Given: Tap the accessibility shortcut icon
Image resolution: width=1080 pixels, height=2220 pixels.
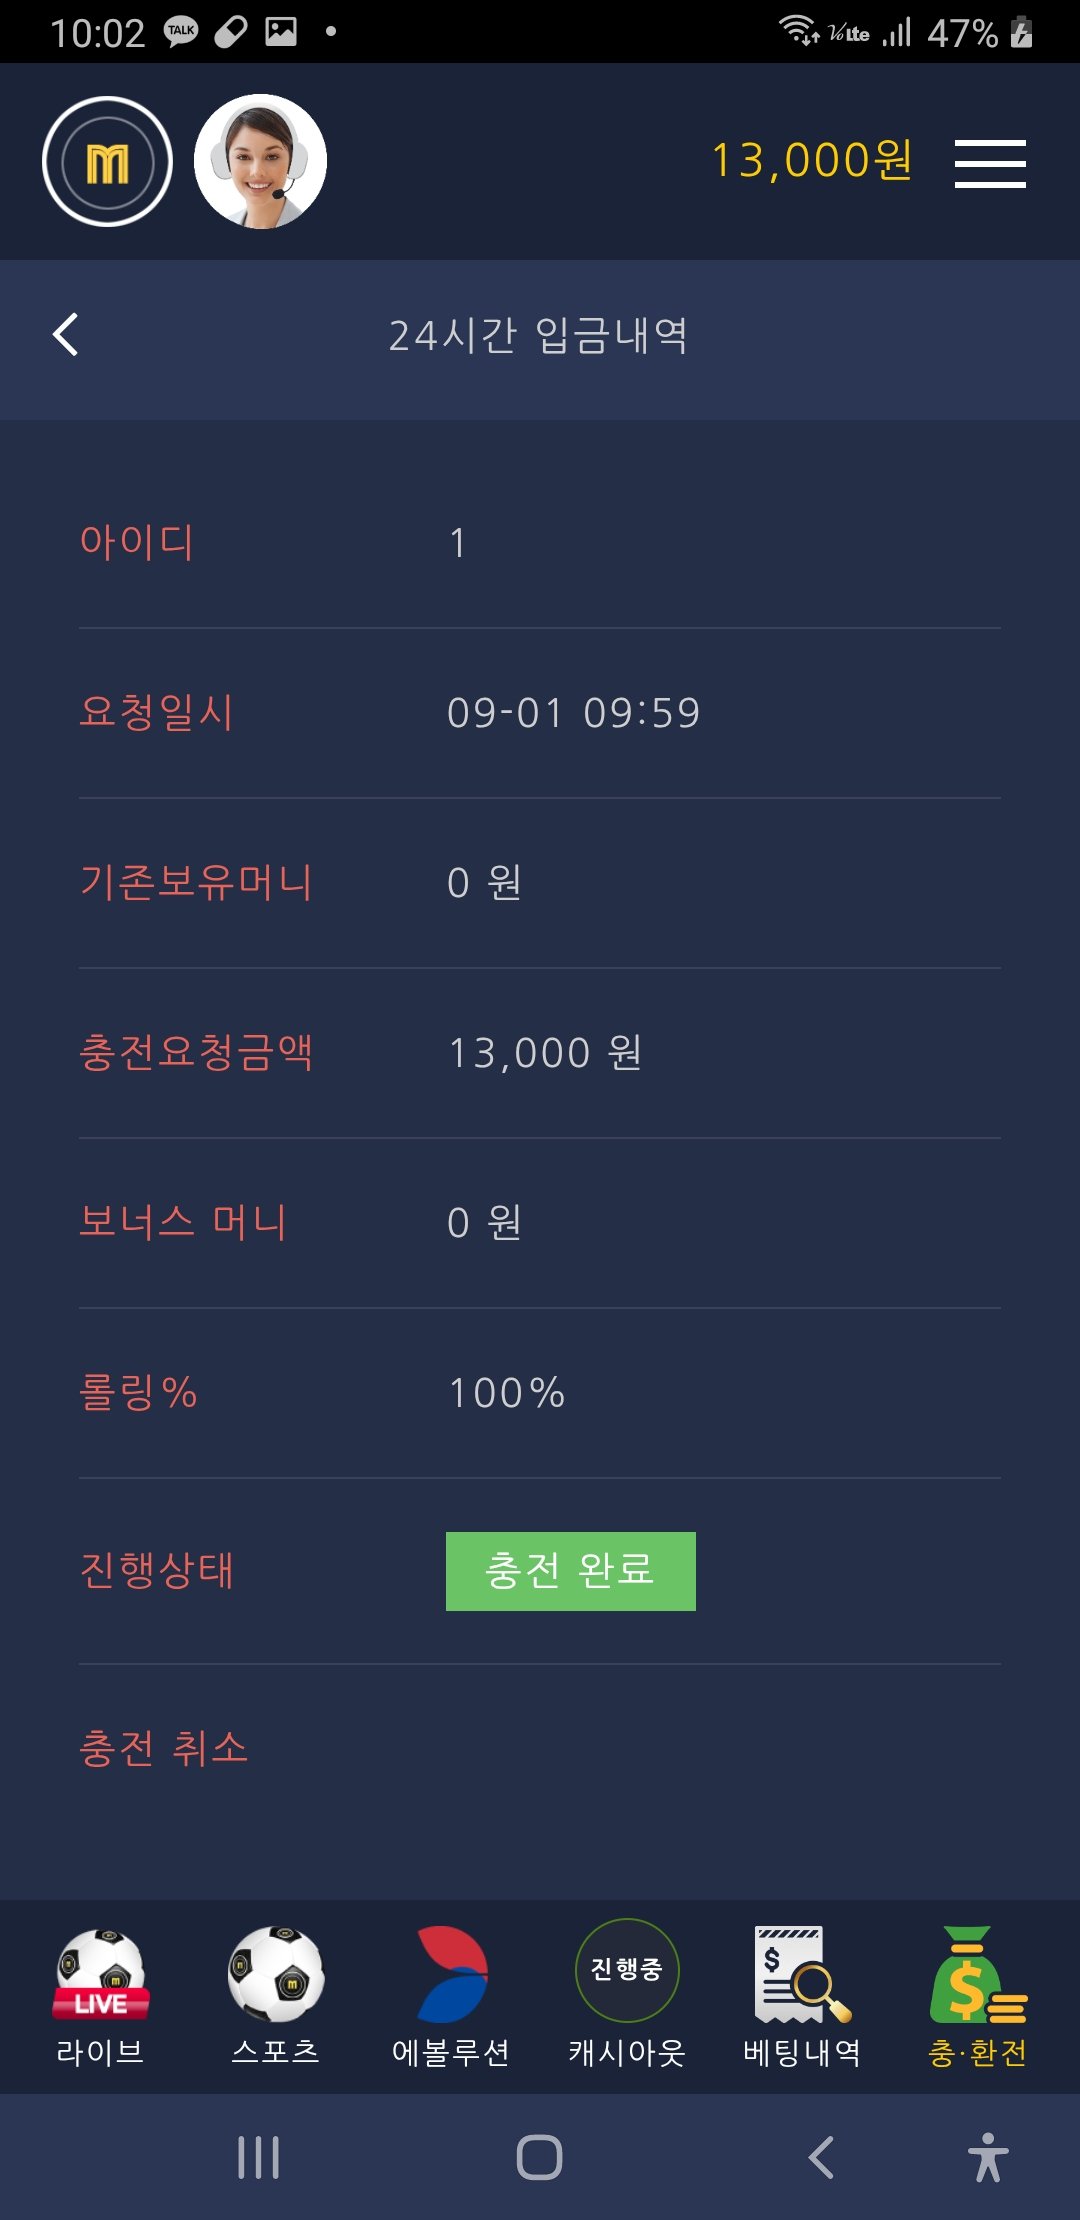Looking at the screenshot, I should pos(988,2157).
